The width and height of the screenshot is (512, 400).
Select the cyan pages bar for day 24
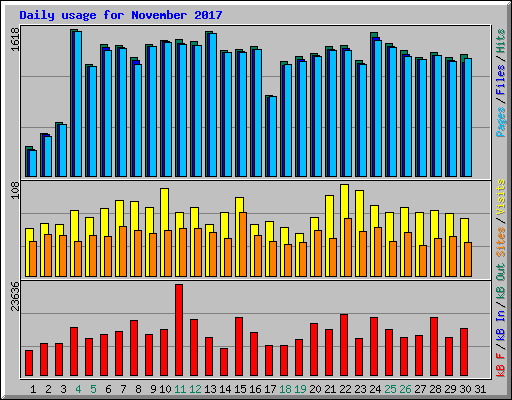pos(378,109)
